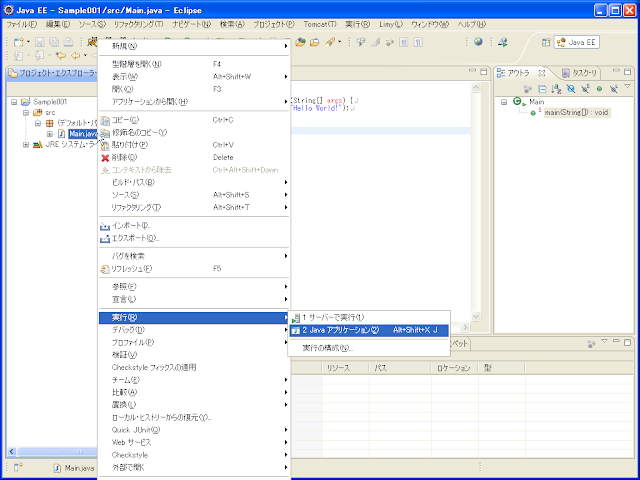Select Checkstyle フィックスの適用 entry
The width and height of the screenshot is (640, 480).
tap(194, 367)
